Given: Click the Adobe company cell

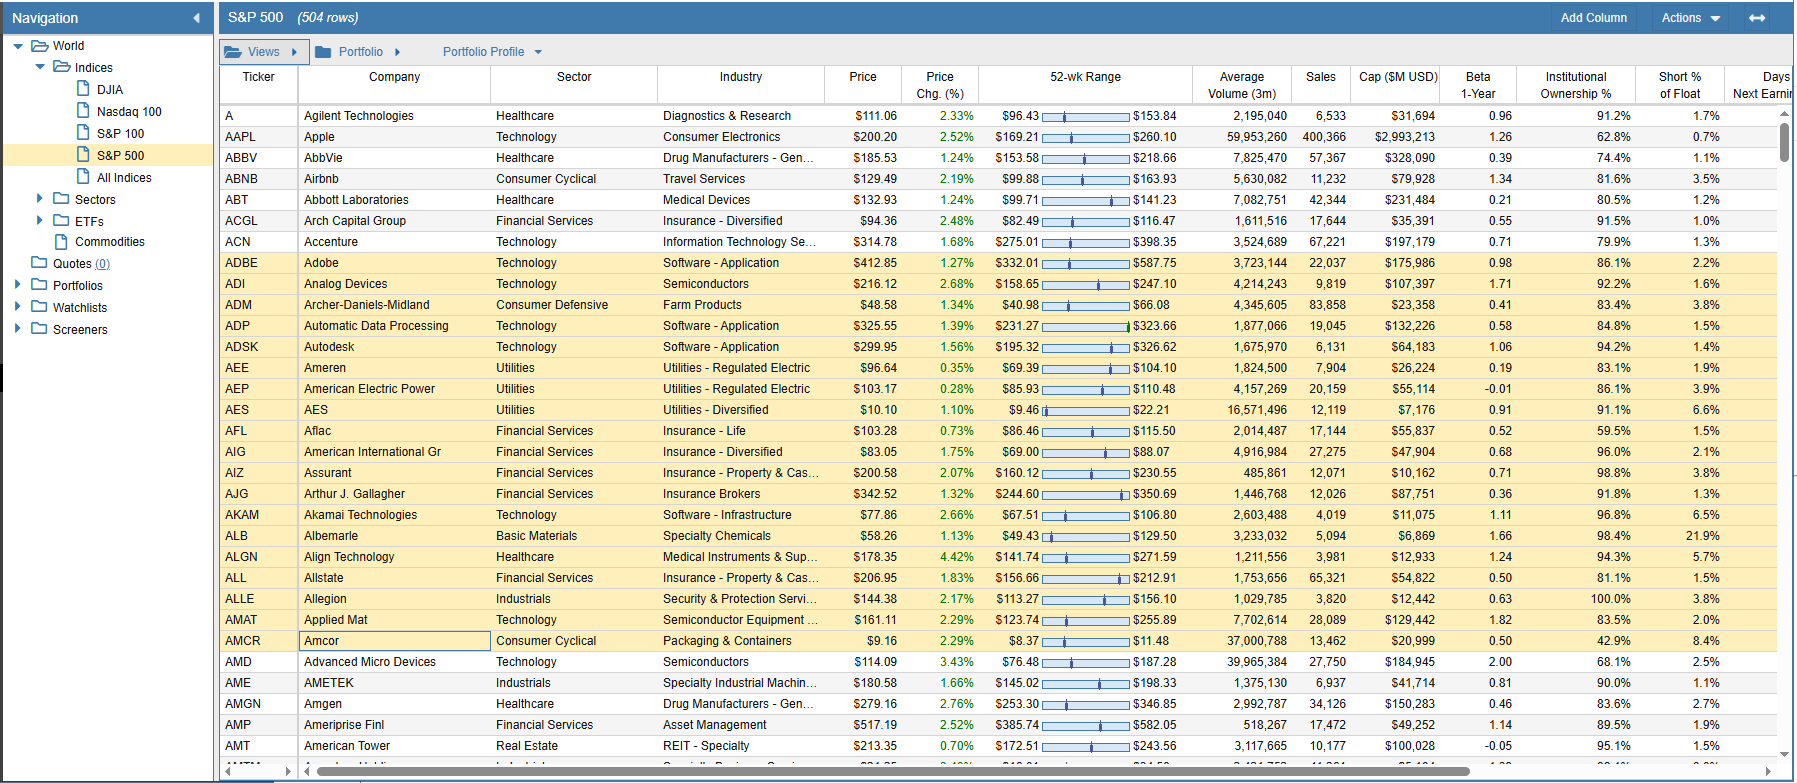Looking at the screenshot, I should (394, 263).
